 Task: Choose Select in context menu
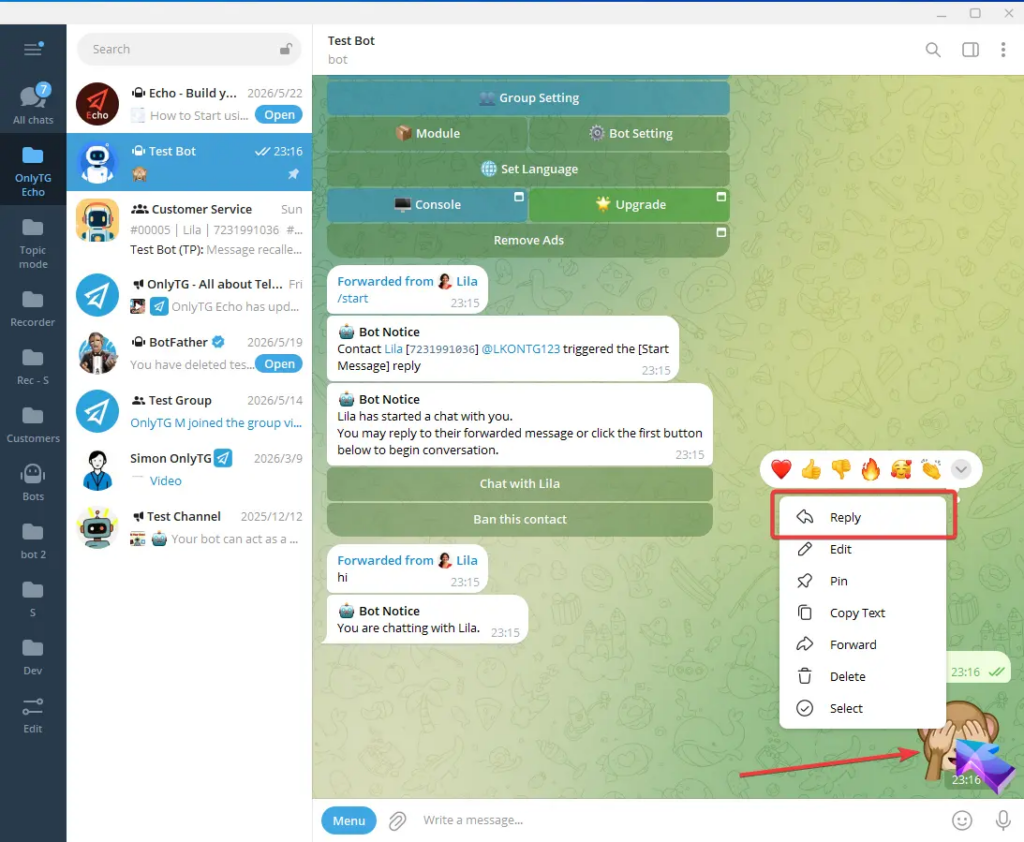coord(862,709)
